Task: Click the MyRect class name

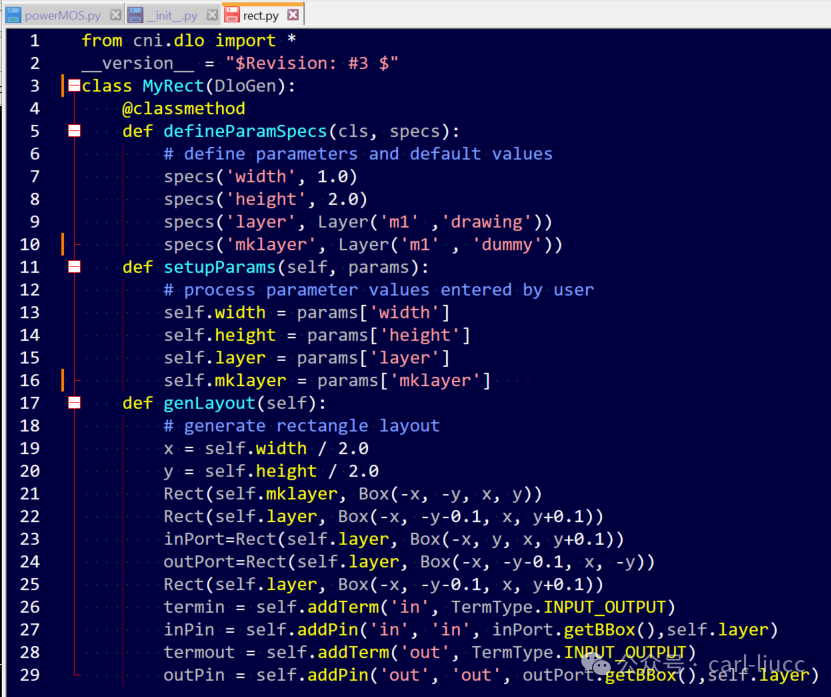Action: tap(173, 86)
